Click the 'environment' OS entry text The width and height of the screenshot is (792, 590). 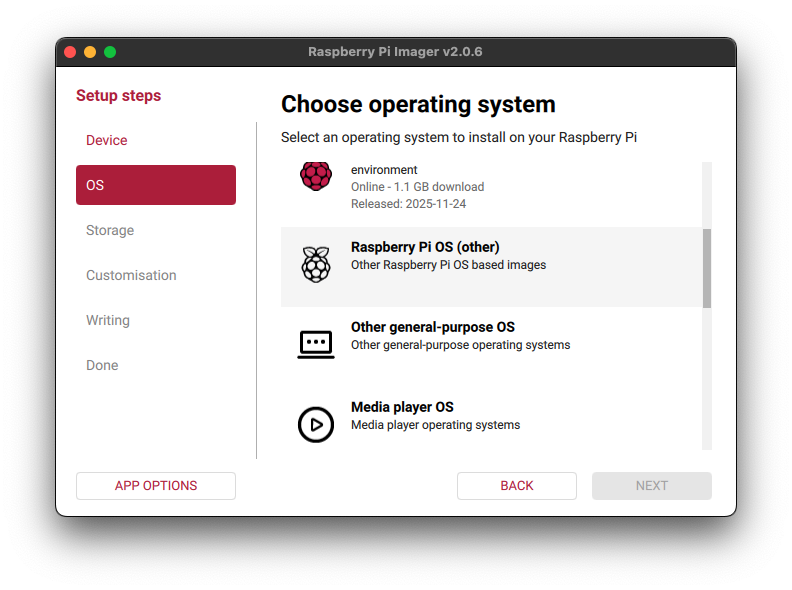click(384, 170)
